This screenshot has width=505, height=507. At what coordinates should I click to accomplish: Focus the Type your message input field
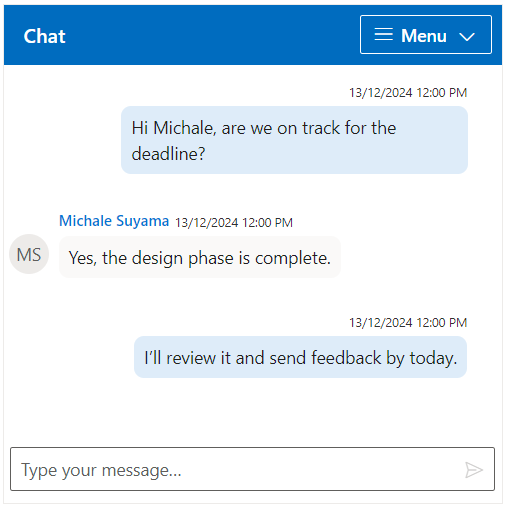pyautogui.click(x=252, y=469)
